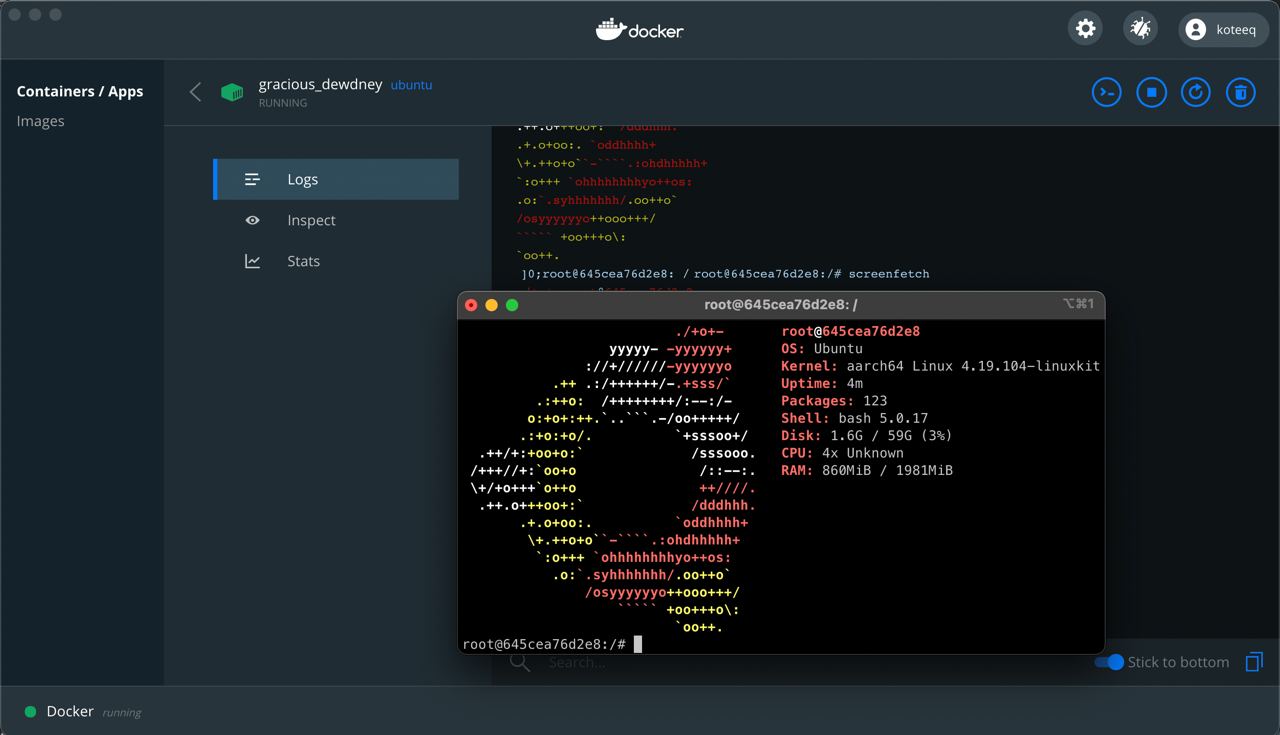
Task: Click the Docker whale logo
Action: click(640, 30)
